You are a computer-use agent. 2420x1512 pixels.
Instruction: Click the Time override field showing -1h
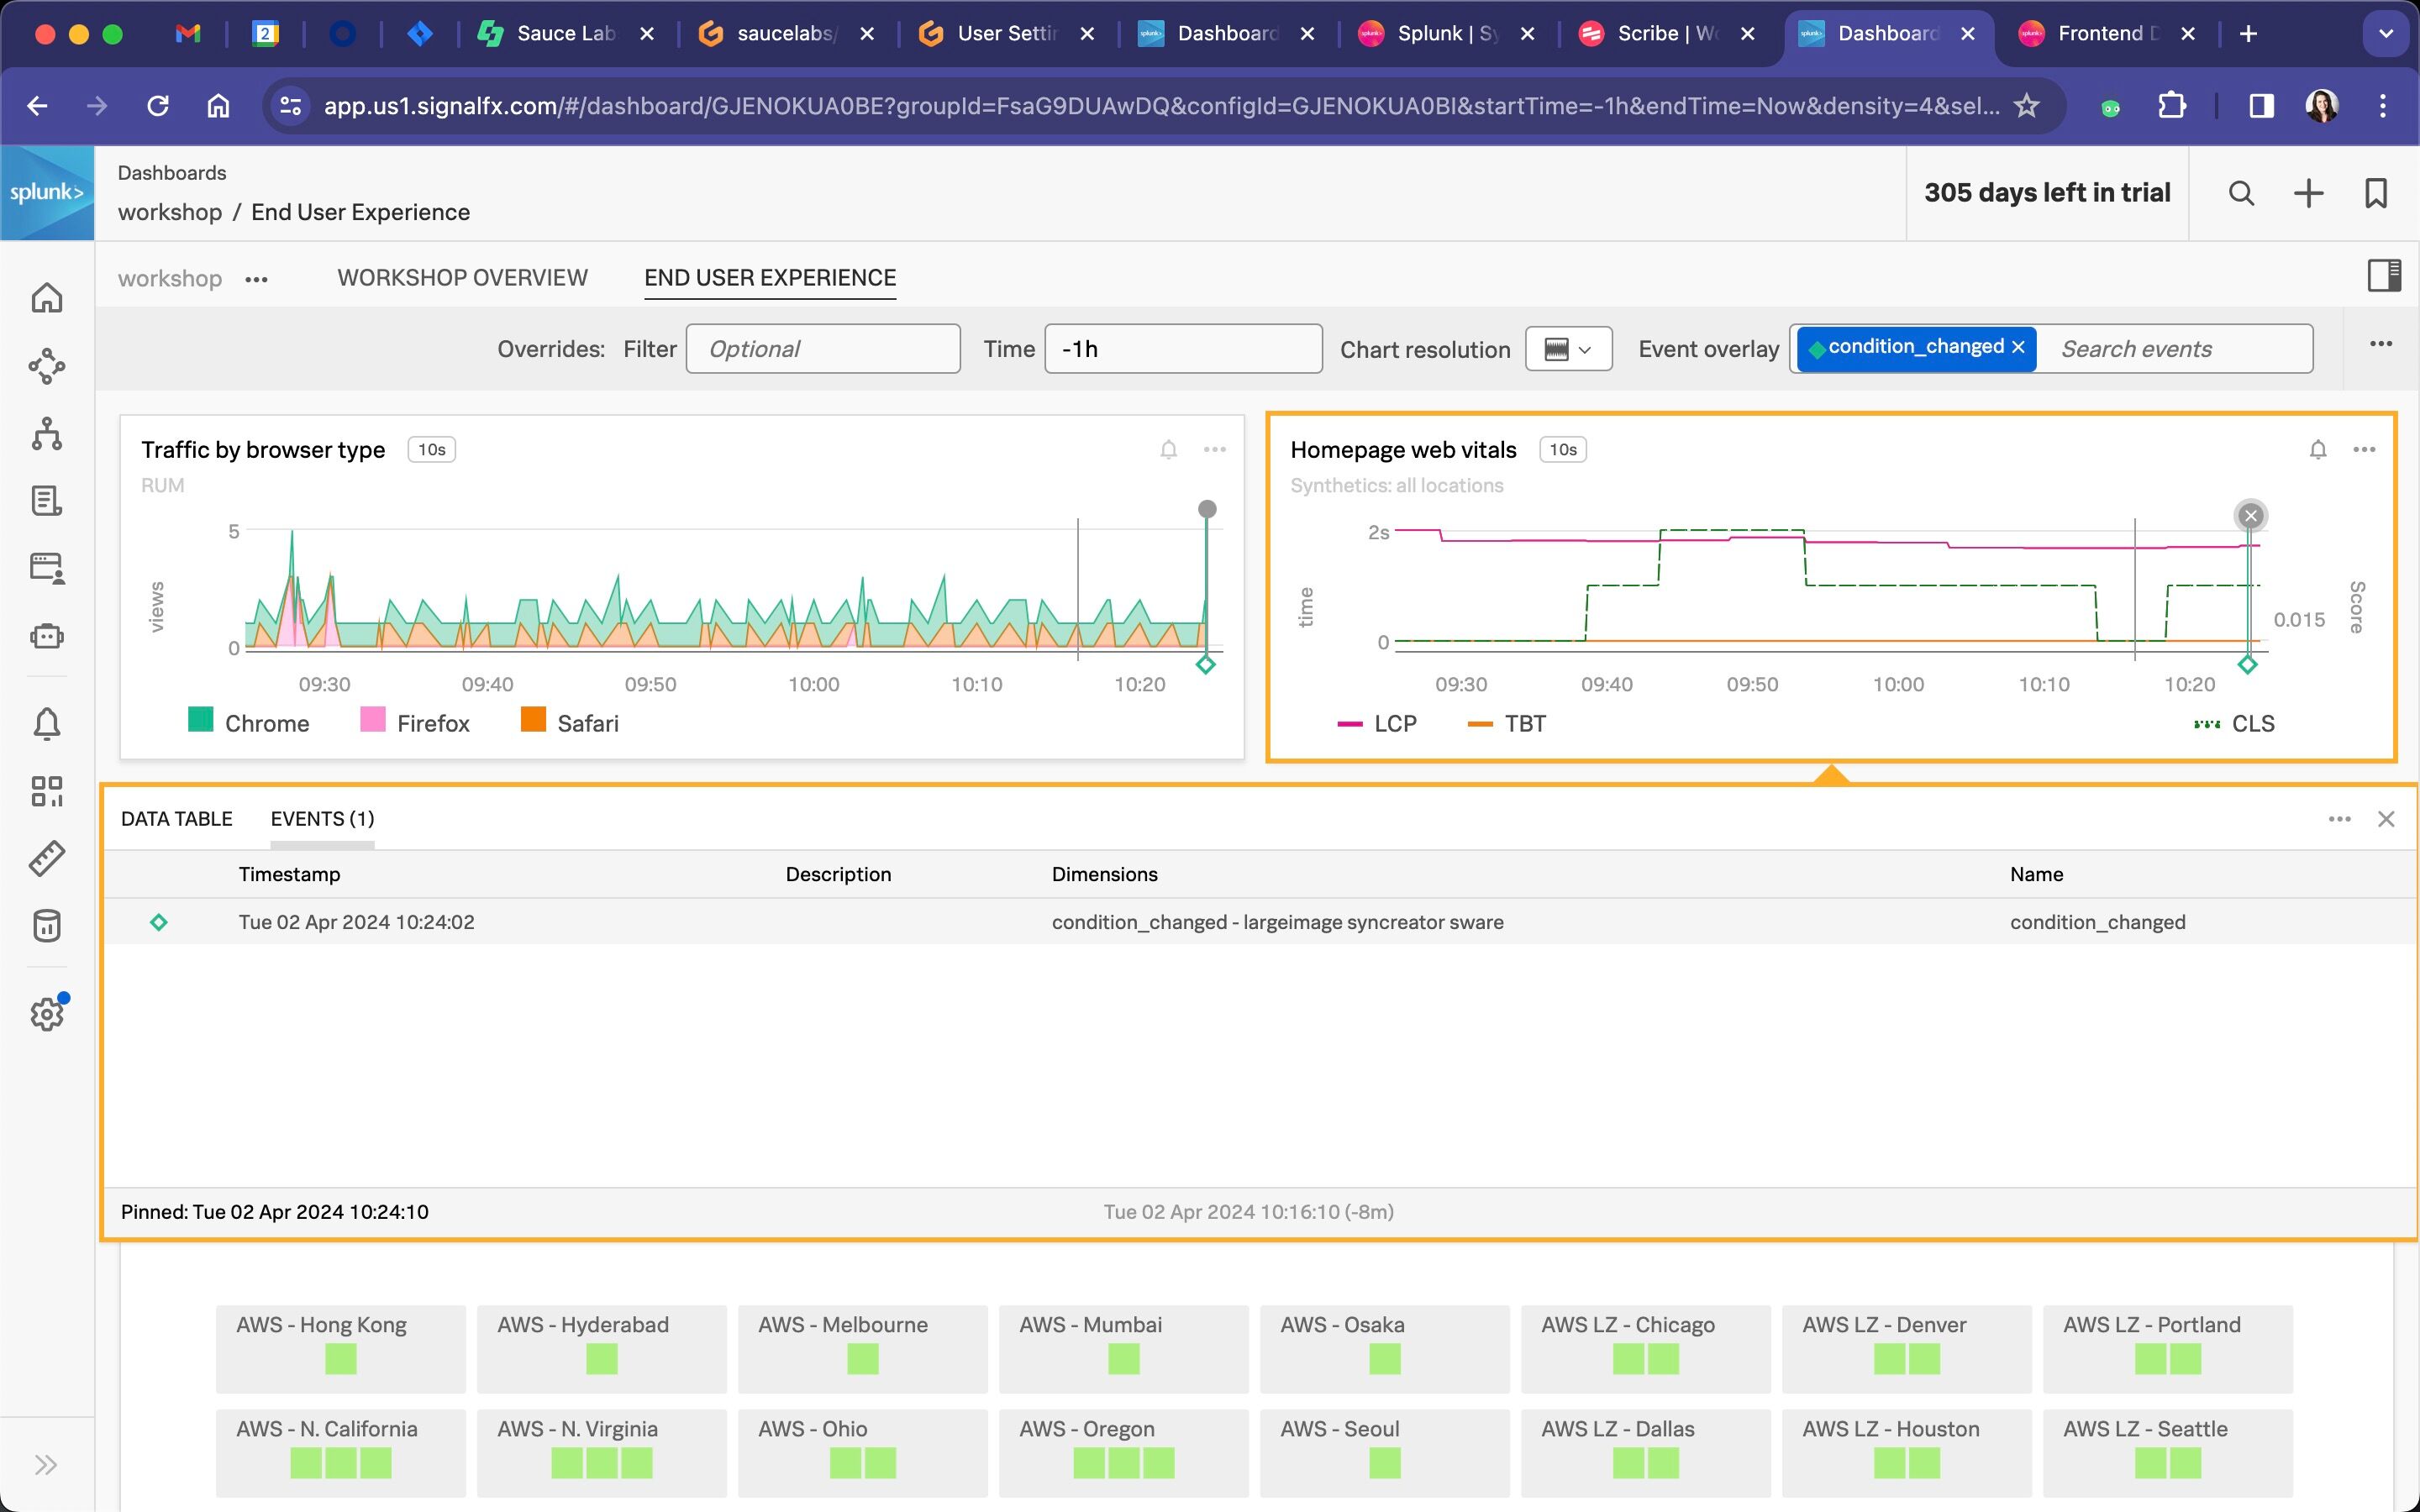tap(1183, 349)
